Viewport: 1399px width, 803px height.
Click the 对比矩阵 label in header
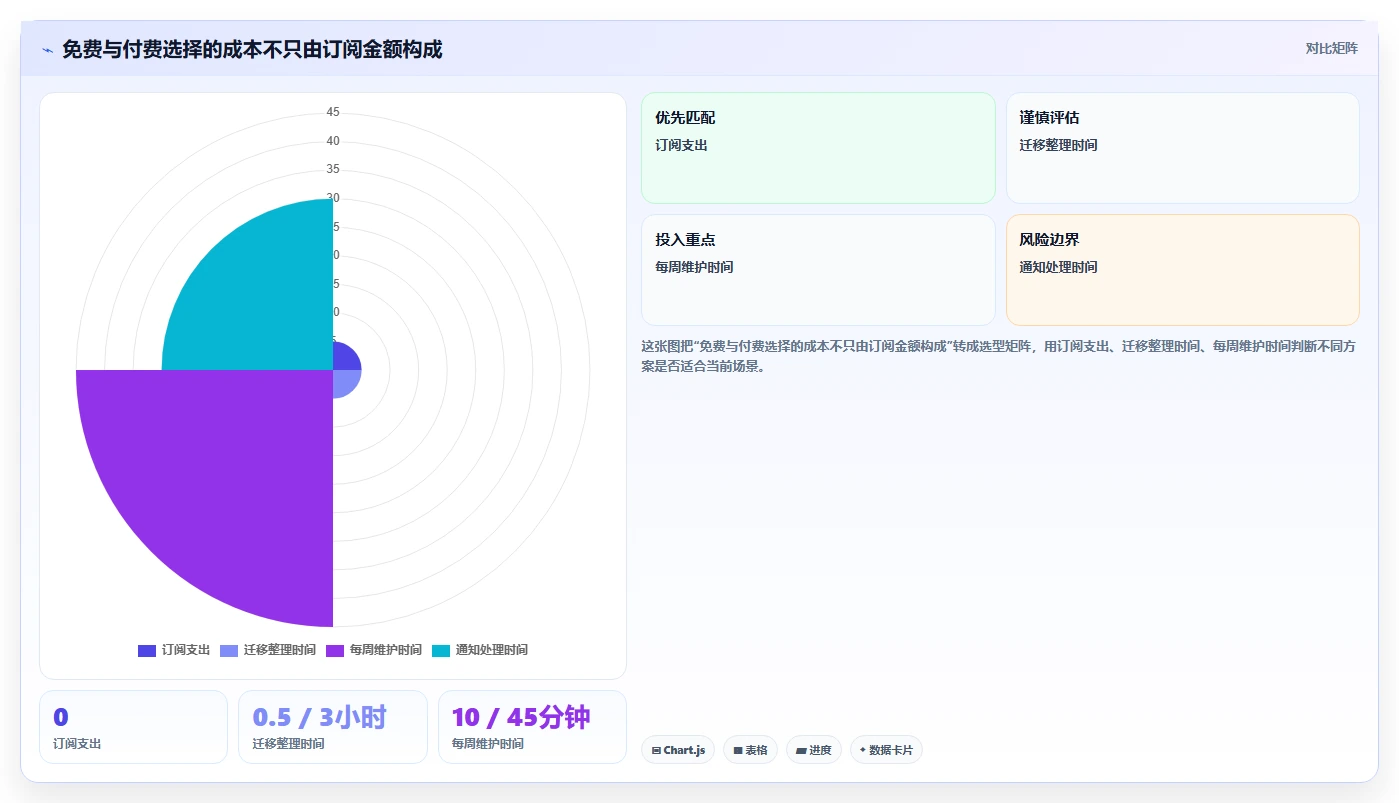point(1331,48)
